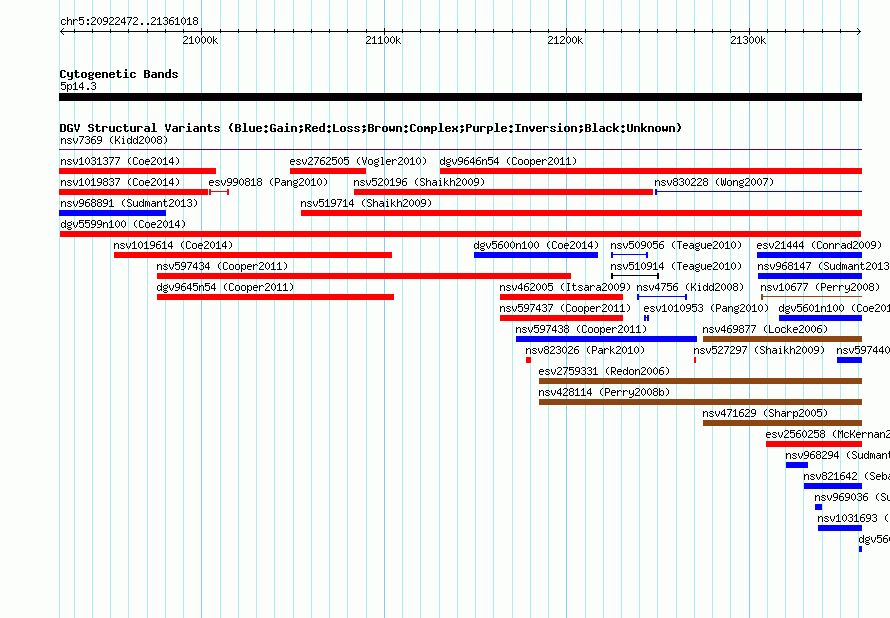Open variant nsv4756 (Kidd2008)
Viewport: 890px width, 618px height.
tap(690, 287)
